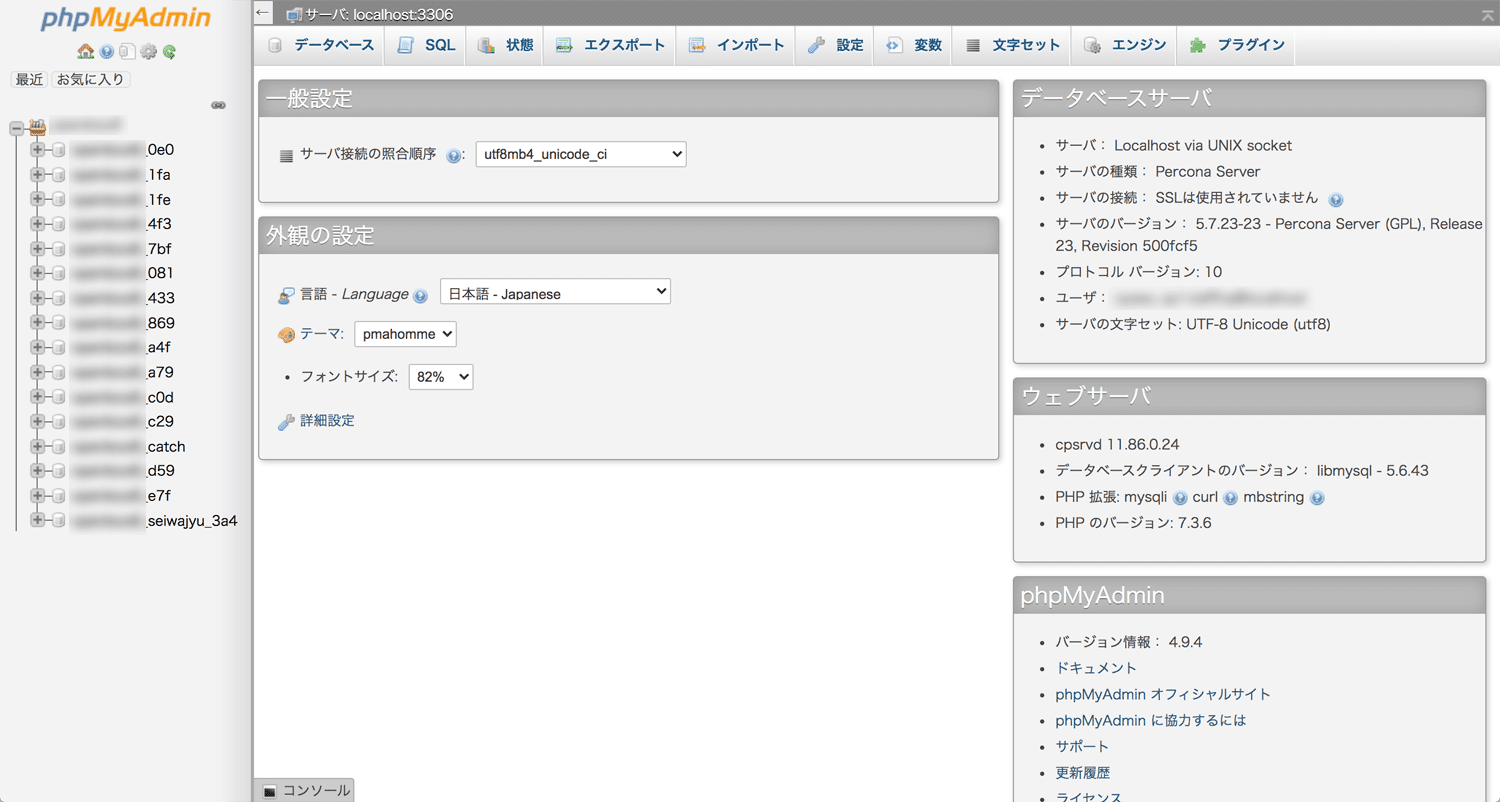Click help icon next to Language label
This screenshot has height=802, width=1500.
point(420,296)
